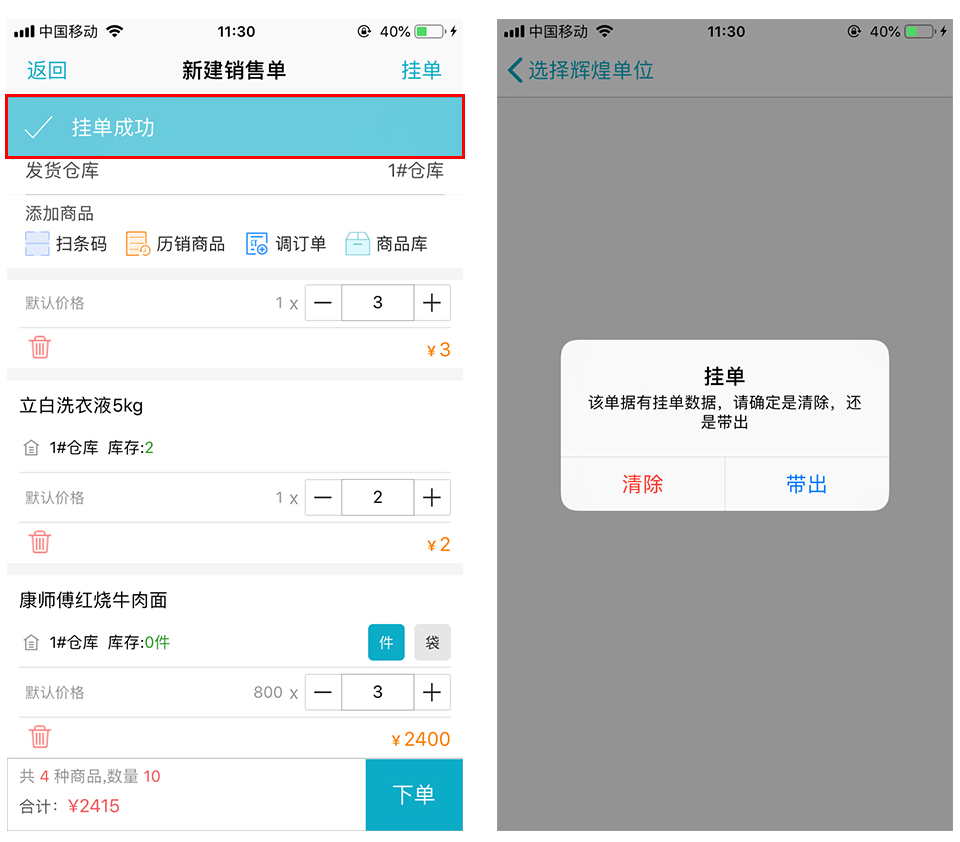Viewport: 960px width, 842px height.
Task: Open the 历销商品 history icon
Action: pos(138,244)
